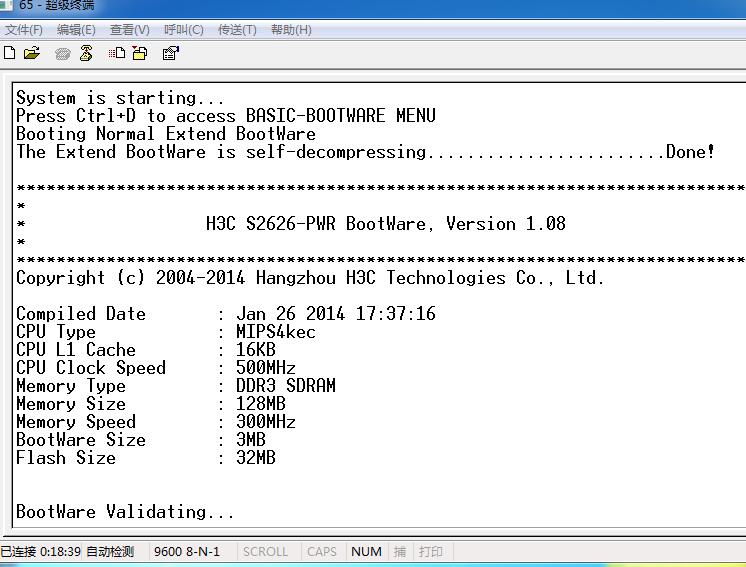This screenshot has height=567, width=746.
Task: Click the 'BootWare Validating...' line
Action: tap(125, 512)
